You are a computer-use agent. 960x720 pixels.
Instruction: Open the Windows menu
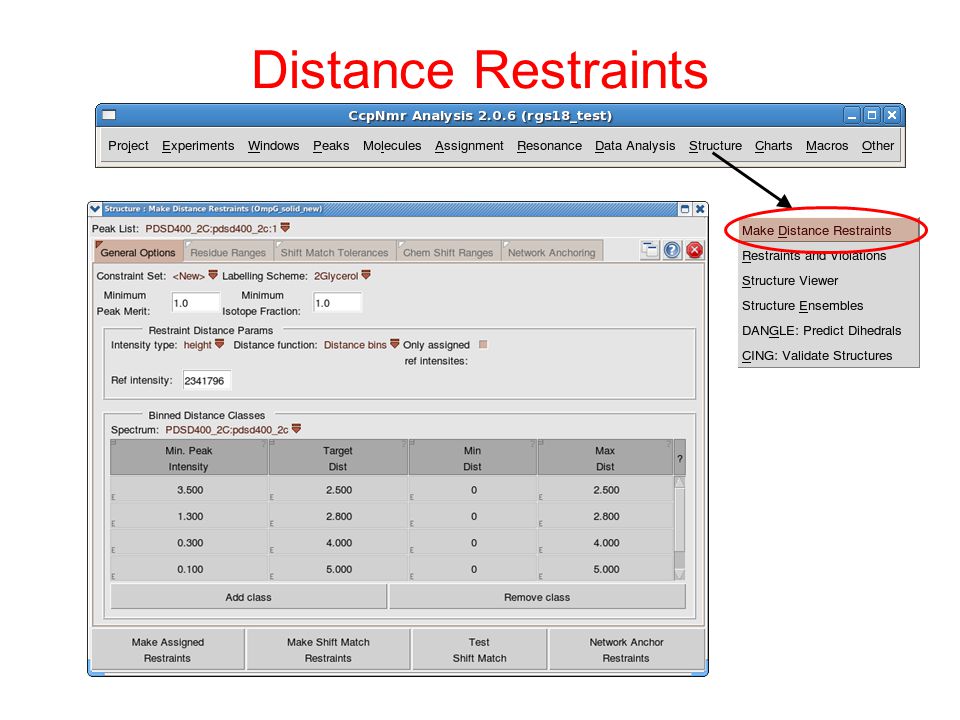tap(273, 146)
